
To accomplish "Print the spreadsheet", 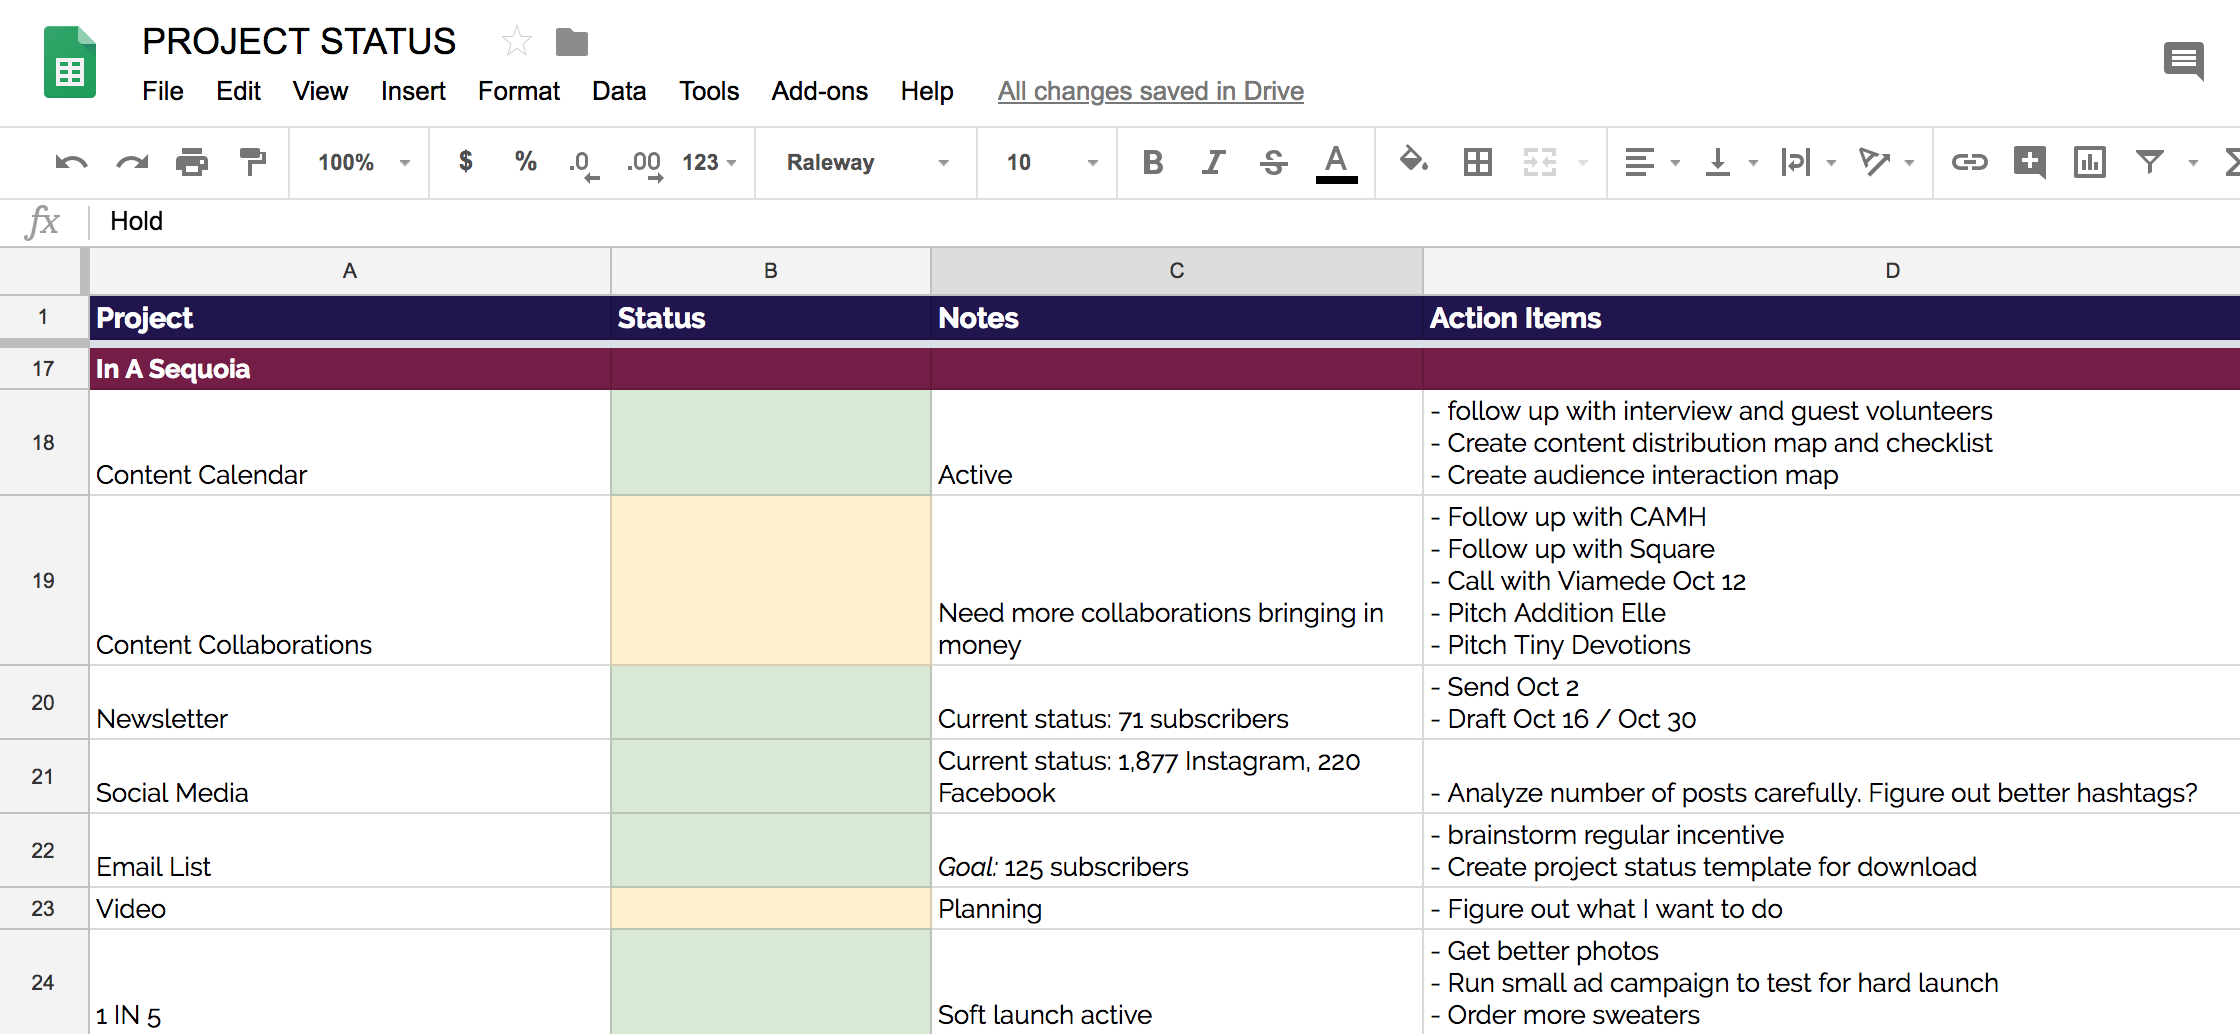I will (x=192, y=162).
